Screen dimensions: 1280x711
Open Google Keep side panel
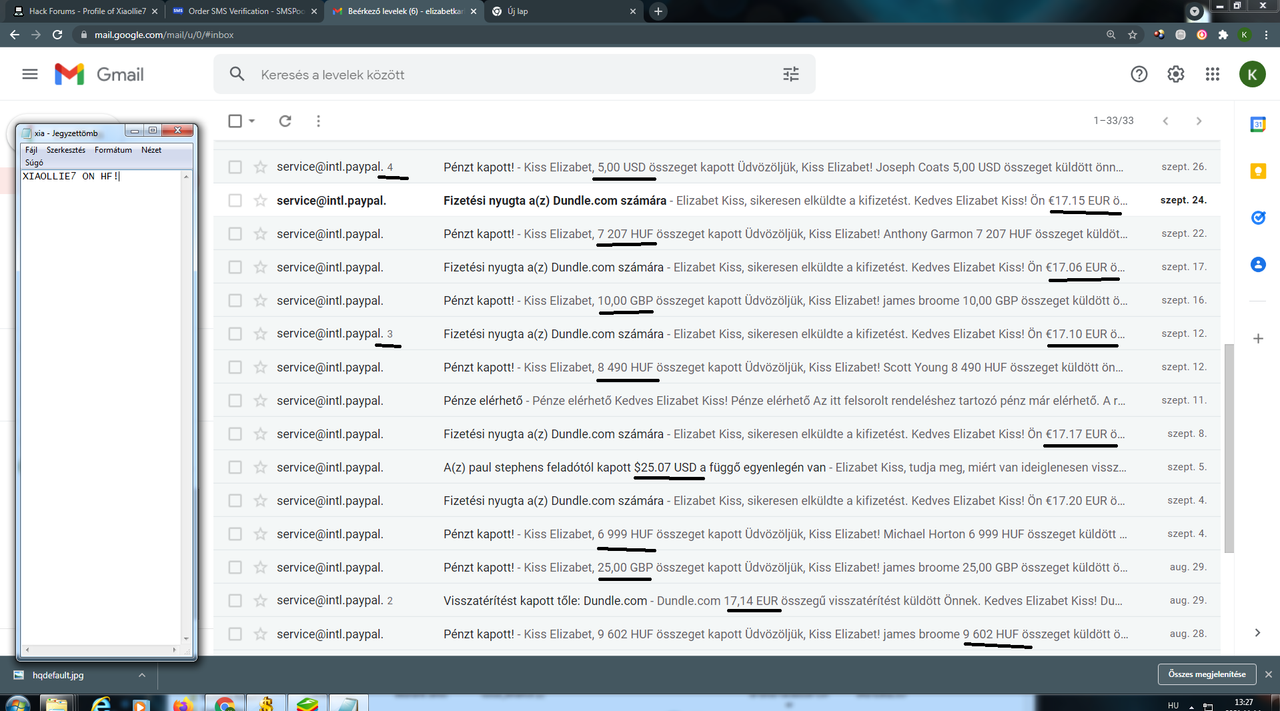(1258, 171)
